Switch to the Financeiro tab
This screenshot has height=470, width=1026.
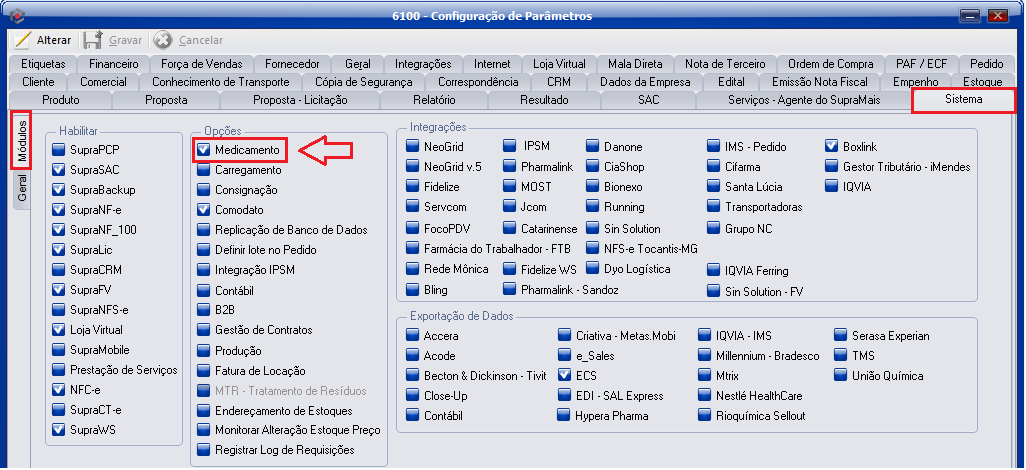(114, 64)
